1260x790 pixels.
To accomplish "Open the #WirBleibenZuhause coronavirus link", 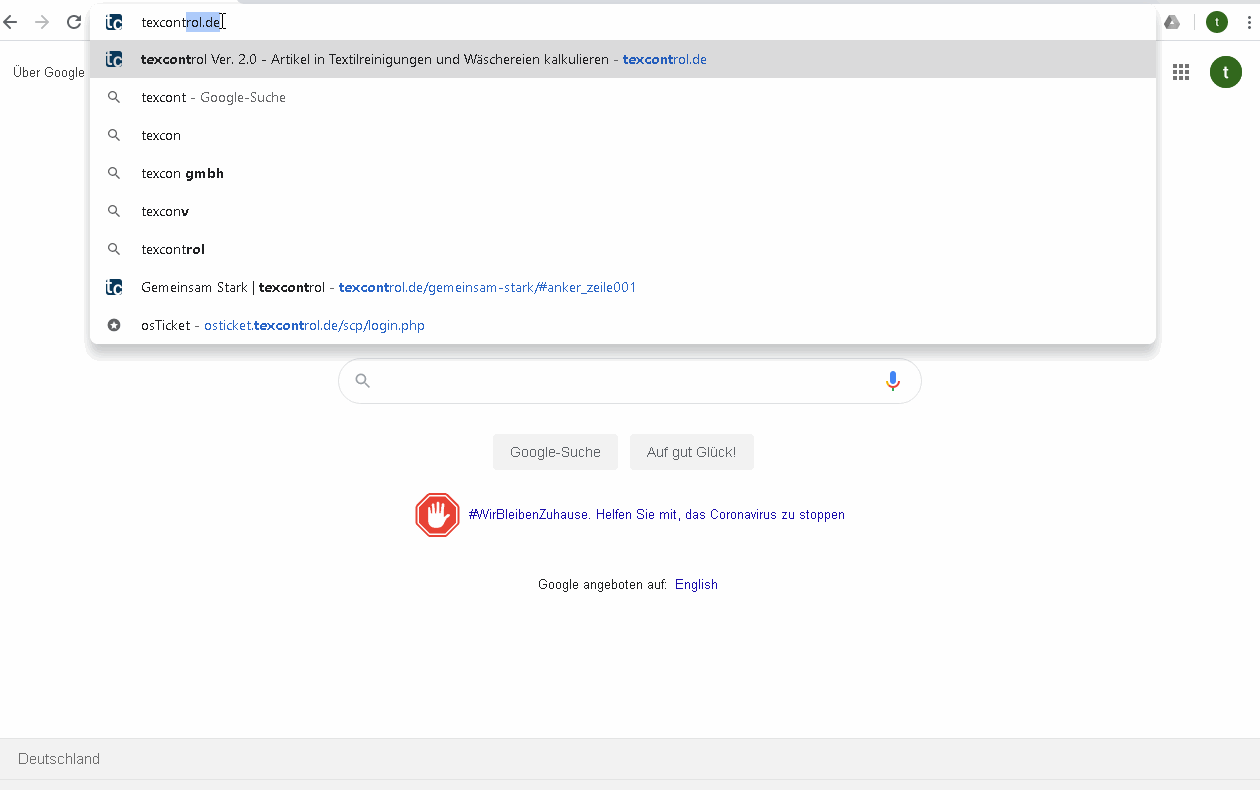I will tap(657, 515).
